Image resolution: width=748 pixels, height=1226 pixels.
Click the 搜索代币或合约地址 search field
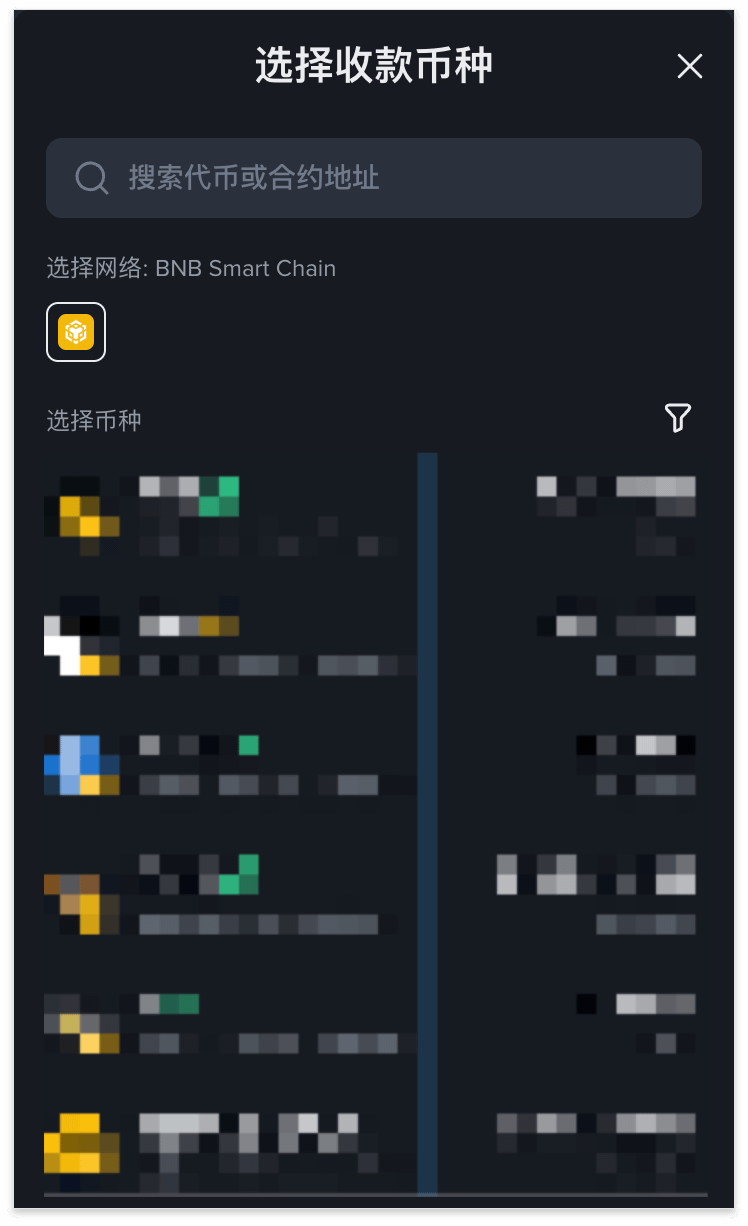coord(374,178)
